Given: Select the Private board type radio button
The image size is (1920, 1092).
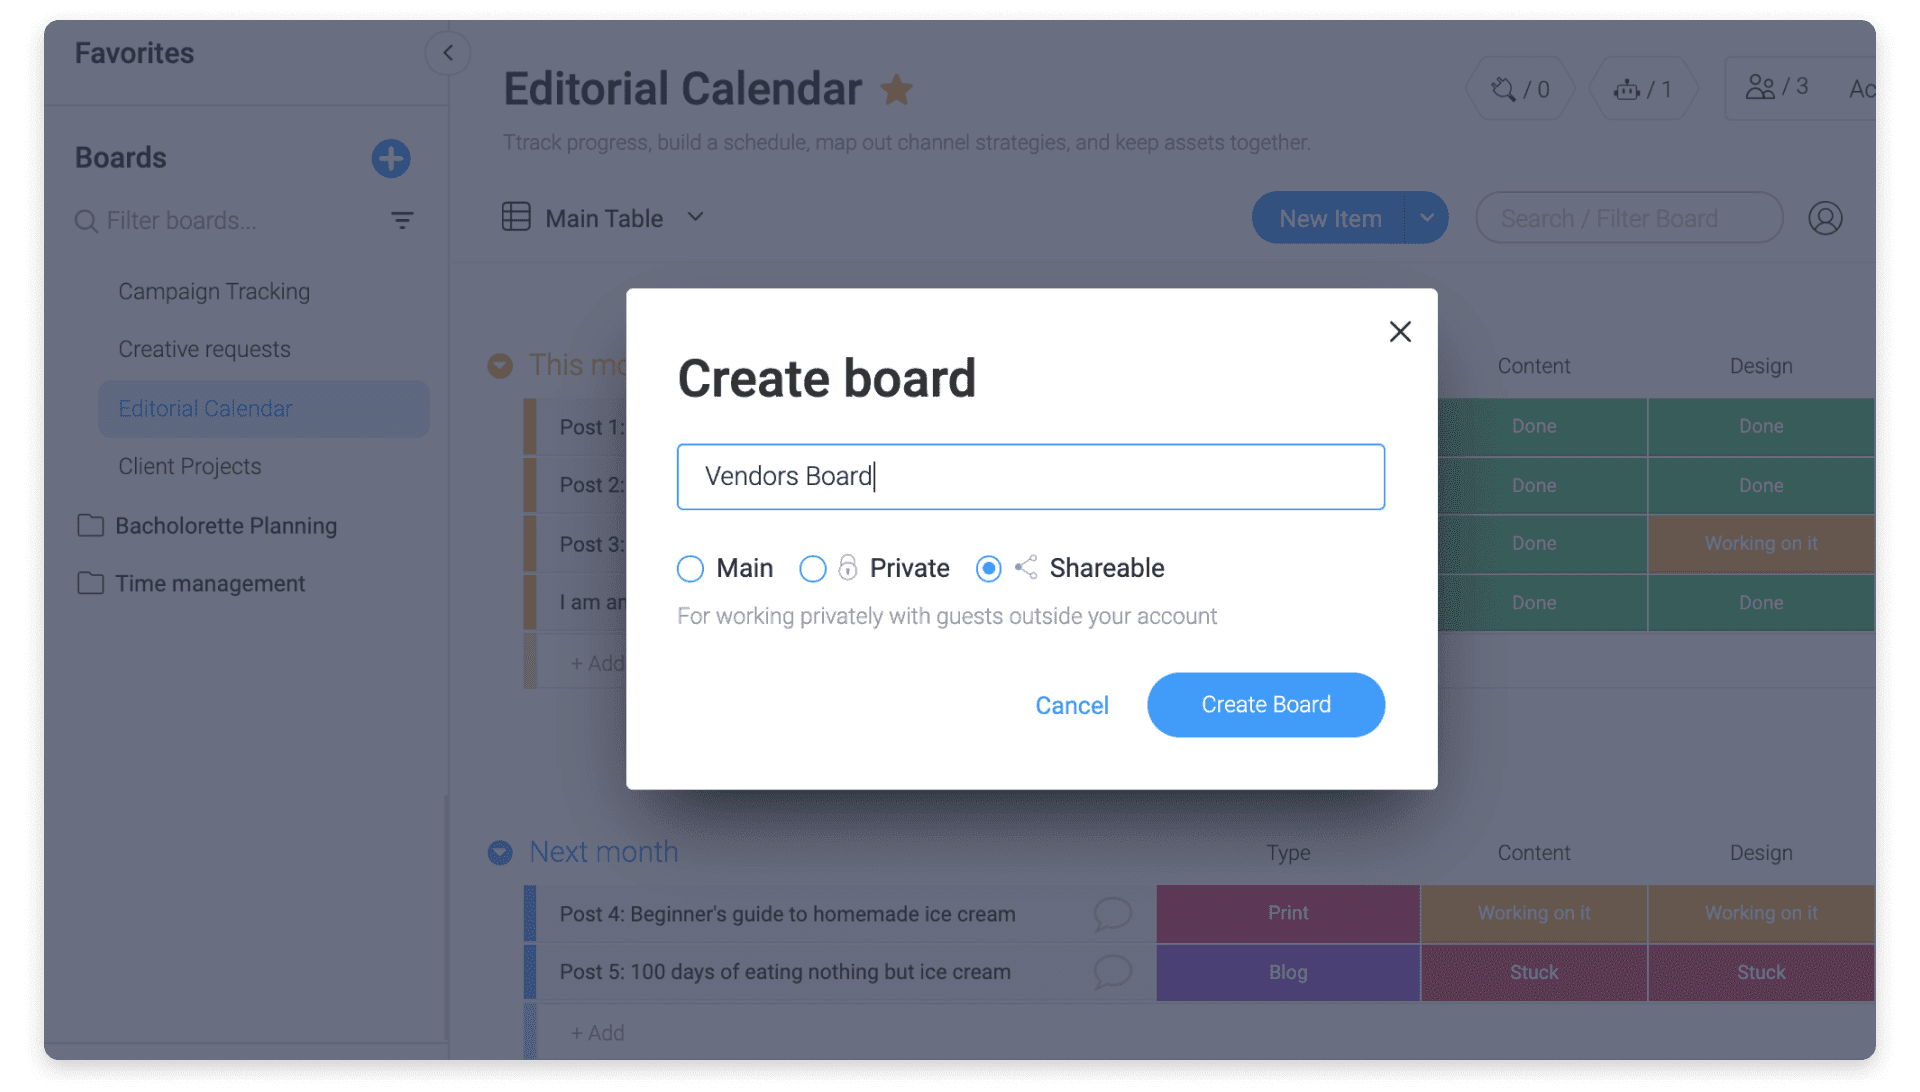Looking at the screenshot, I should pyautogui.click(x=811, y=568).
